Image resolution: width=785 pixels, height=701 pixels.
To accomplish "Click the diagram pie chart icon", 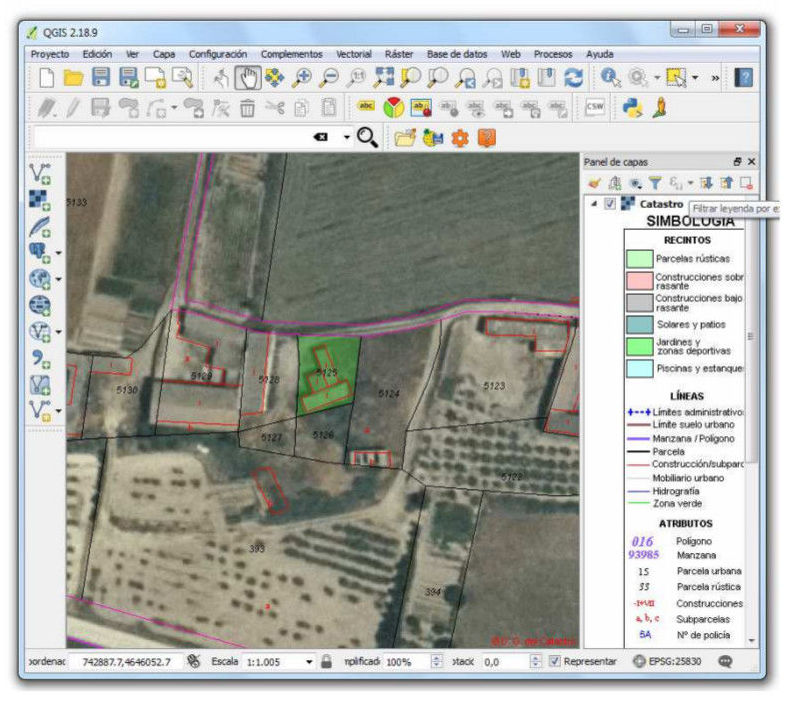I will [394, 107].
